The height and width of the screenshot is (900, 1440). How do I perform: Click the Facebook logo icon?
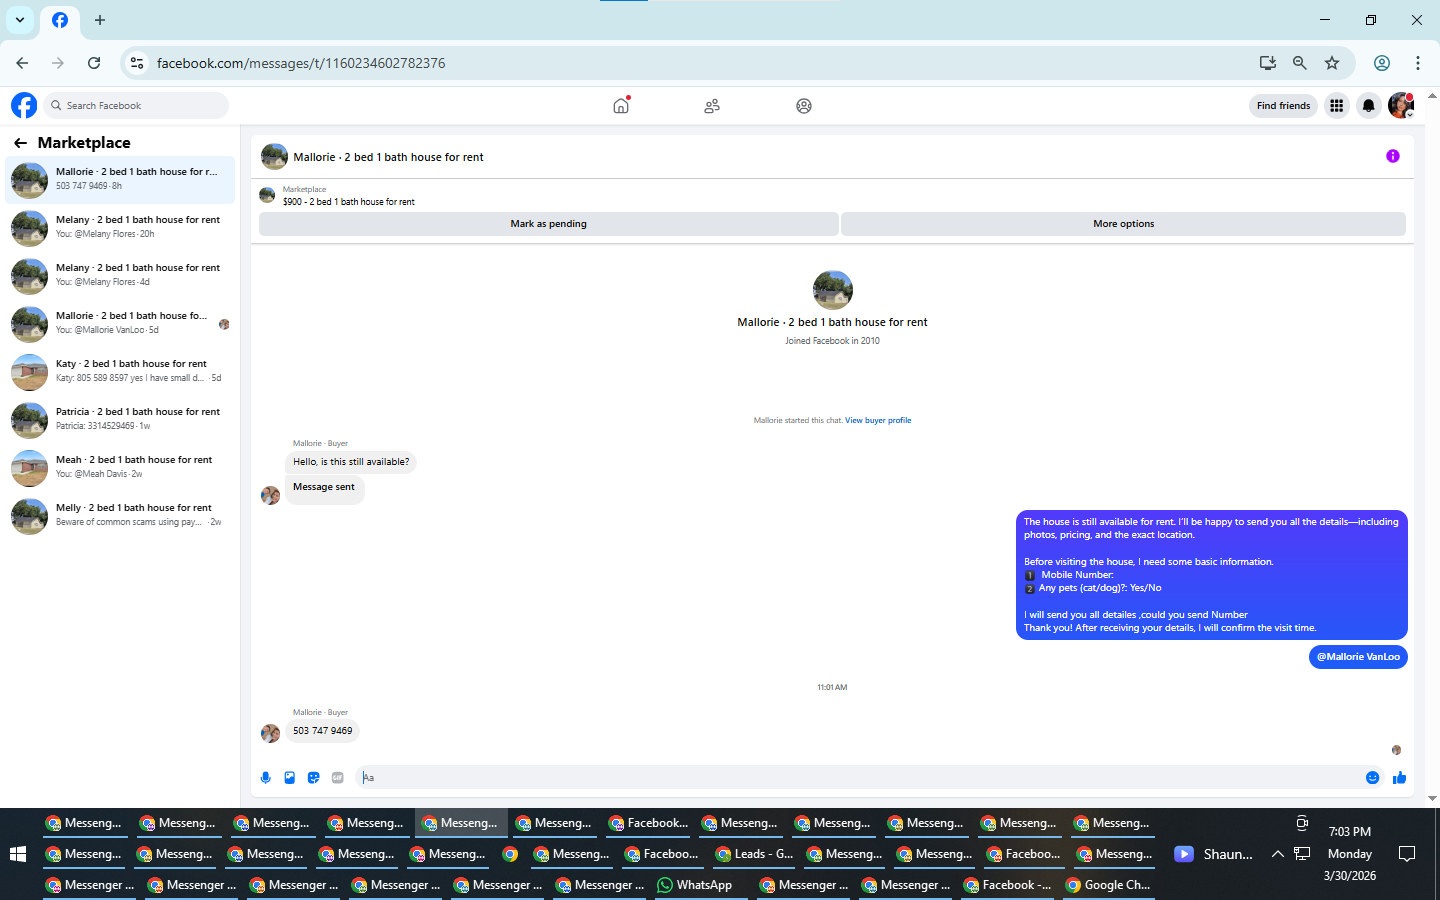coord(24,105)
